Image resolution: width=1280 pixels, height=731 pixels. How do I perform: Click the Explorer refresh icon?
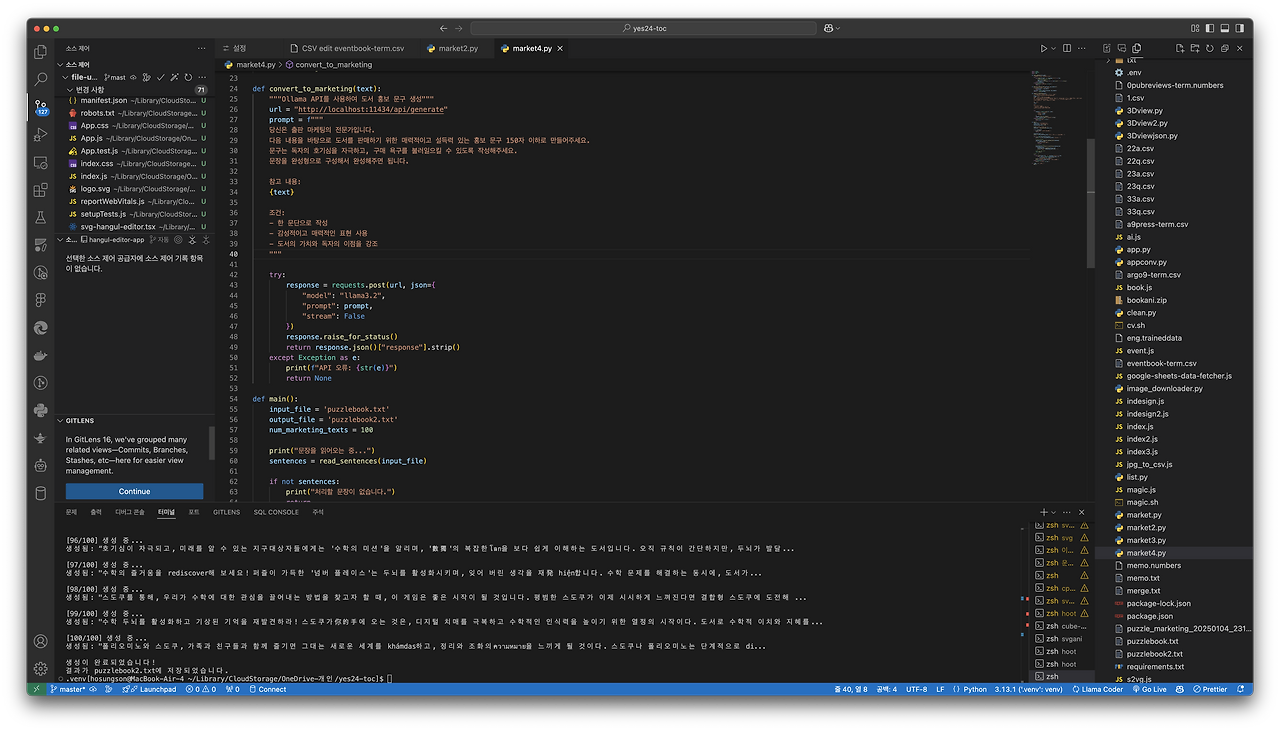(x=1210, y=48)
